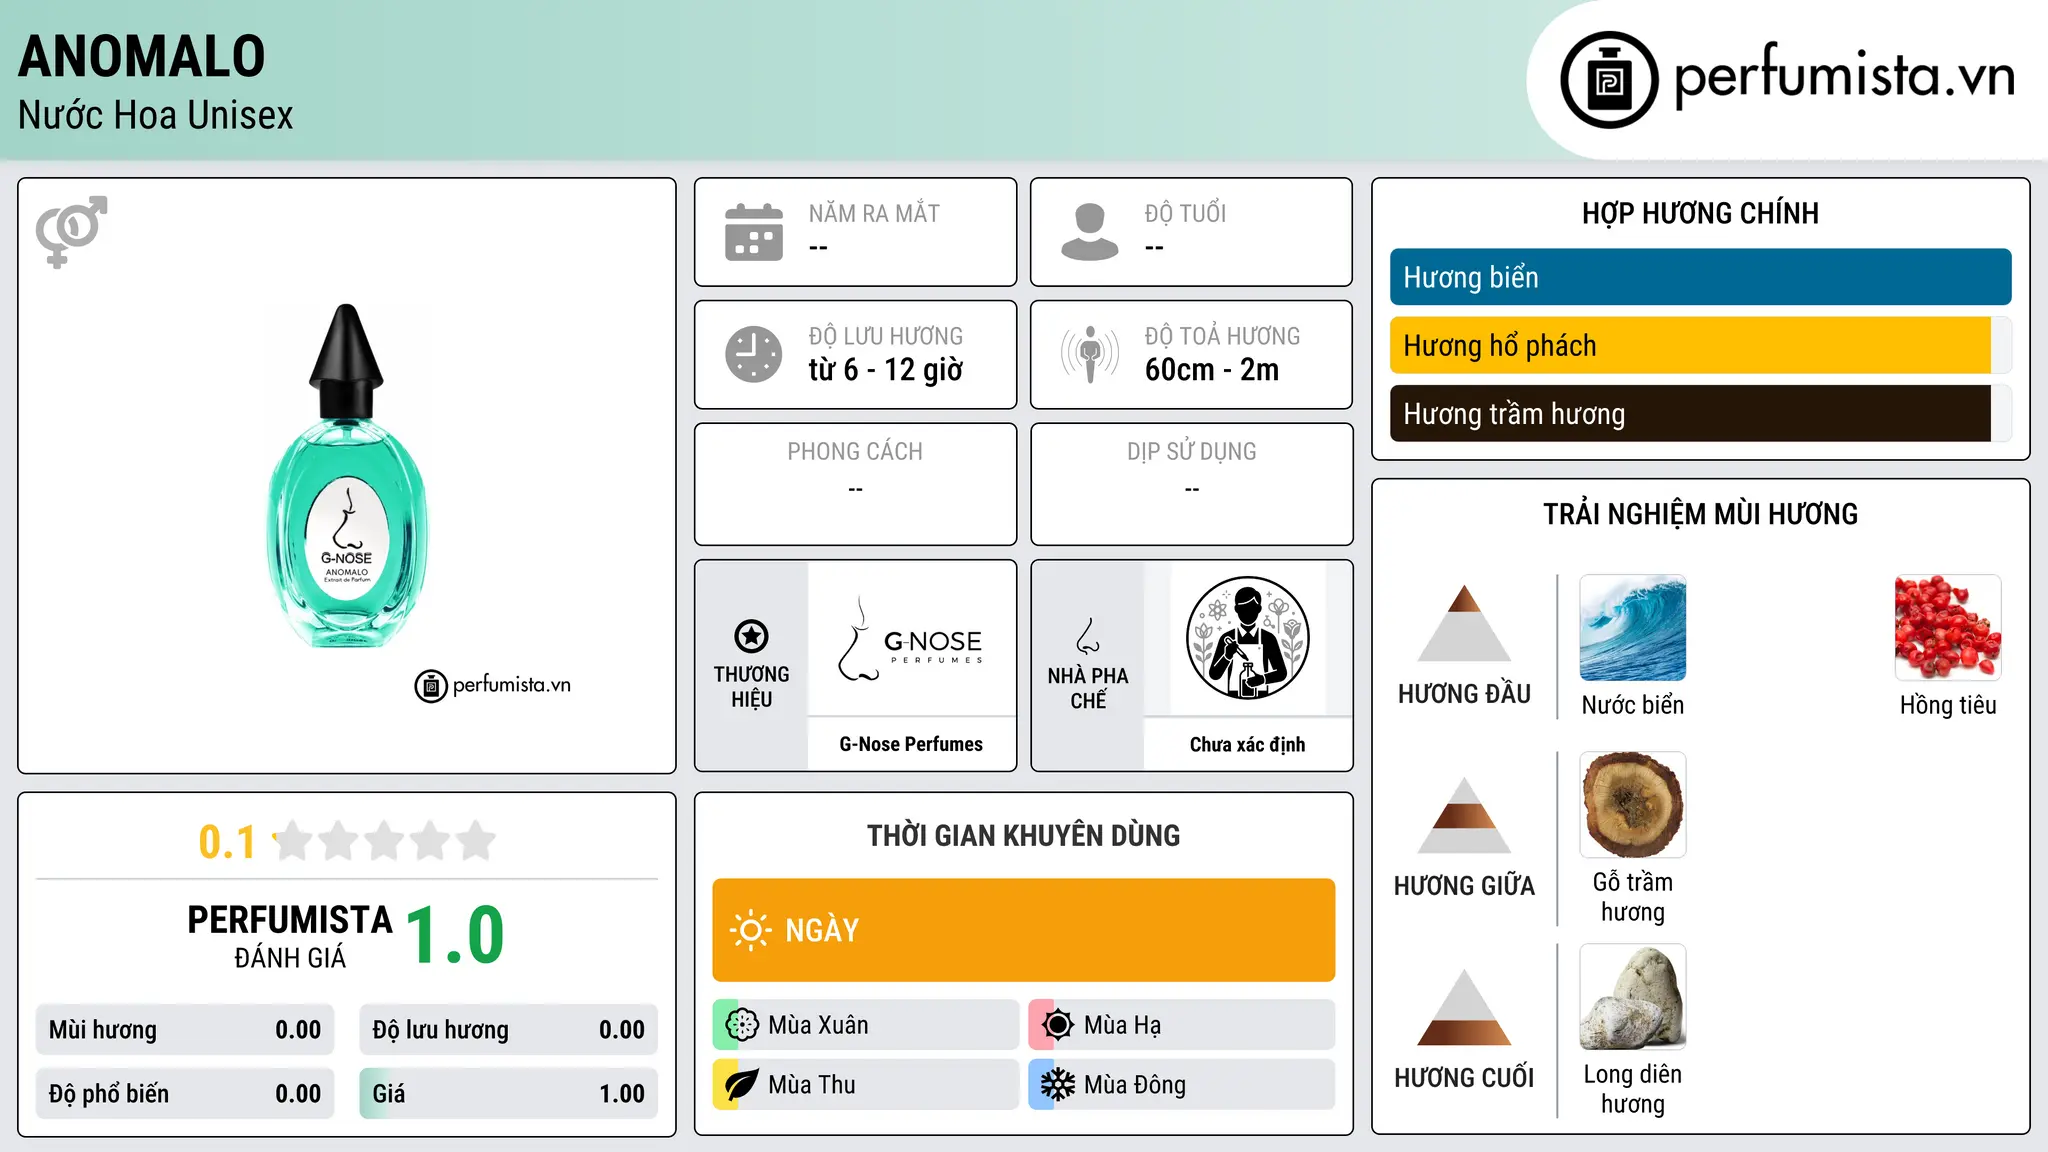
Task: Click the sun icon in the Ngày bar
Action: point(750,930)
